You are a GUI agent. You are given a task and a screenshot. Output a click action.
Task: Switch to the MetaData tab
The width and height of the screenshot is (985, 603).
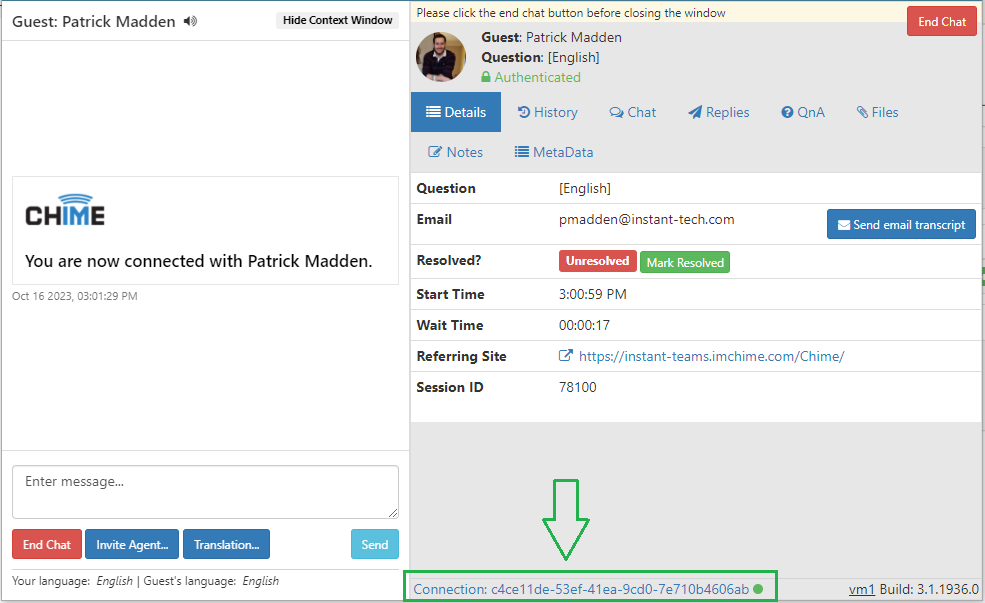(x=554, y=152)
